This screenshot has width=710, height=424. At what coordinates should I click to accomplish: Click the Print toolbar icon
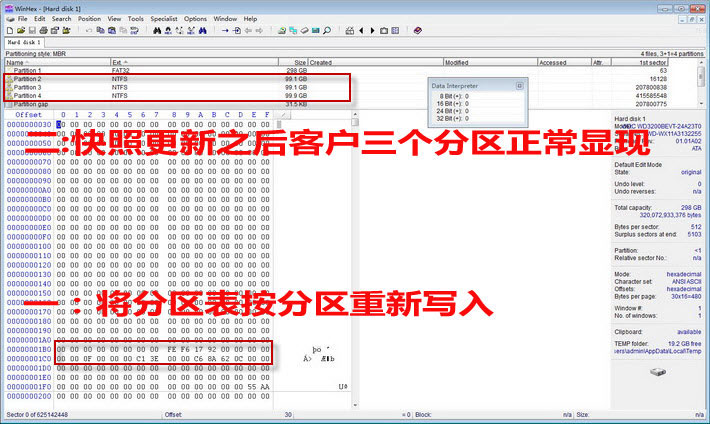[x=43, y=30]
